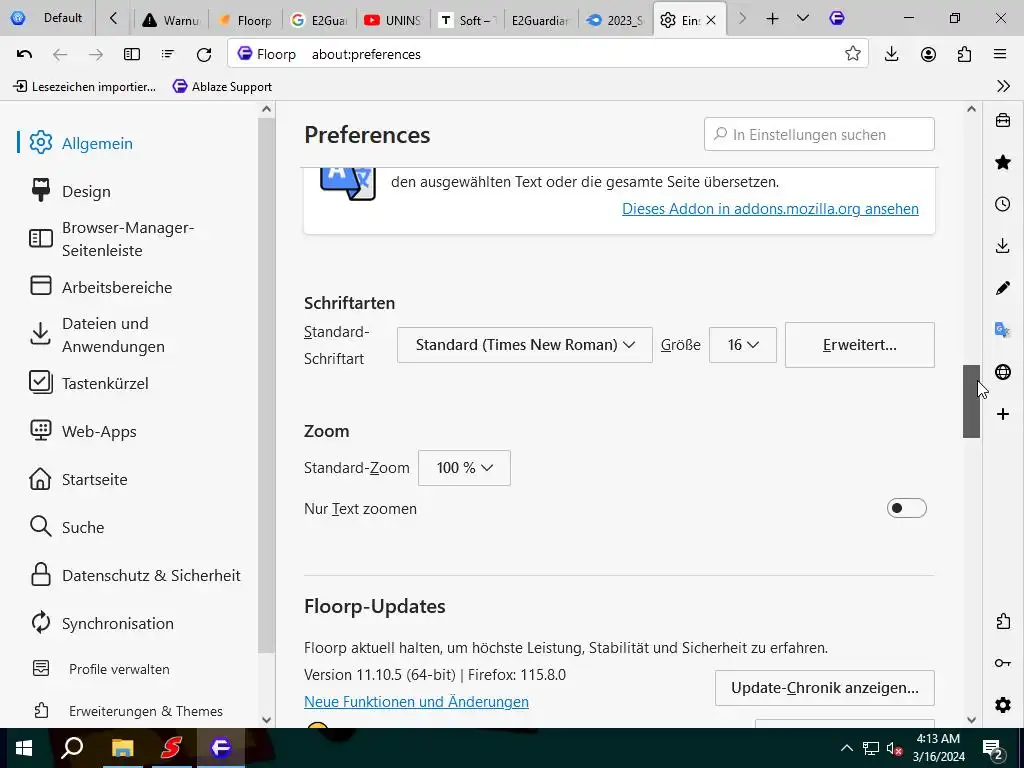Open passwords key icon in right sidebar
The image size is (1024, 768).
[x=1002, y=663]
